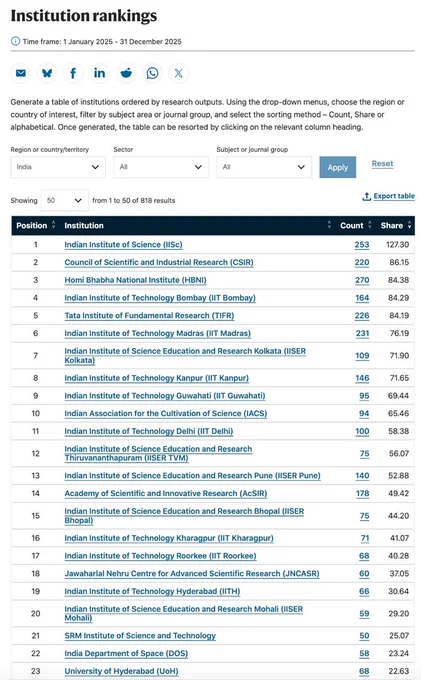
Task: Open the Subject or journal group dropdown
Action: [x=264, y=167]
